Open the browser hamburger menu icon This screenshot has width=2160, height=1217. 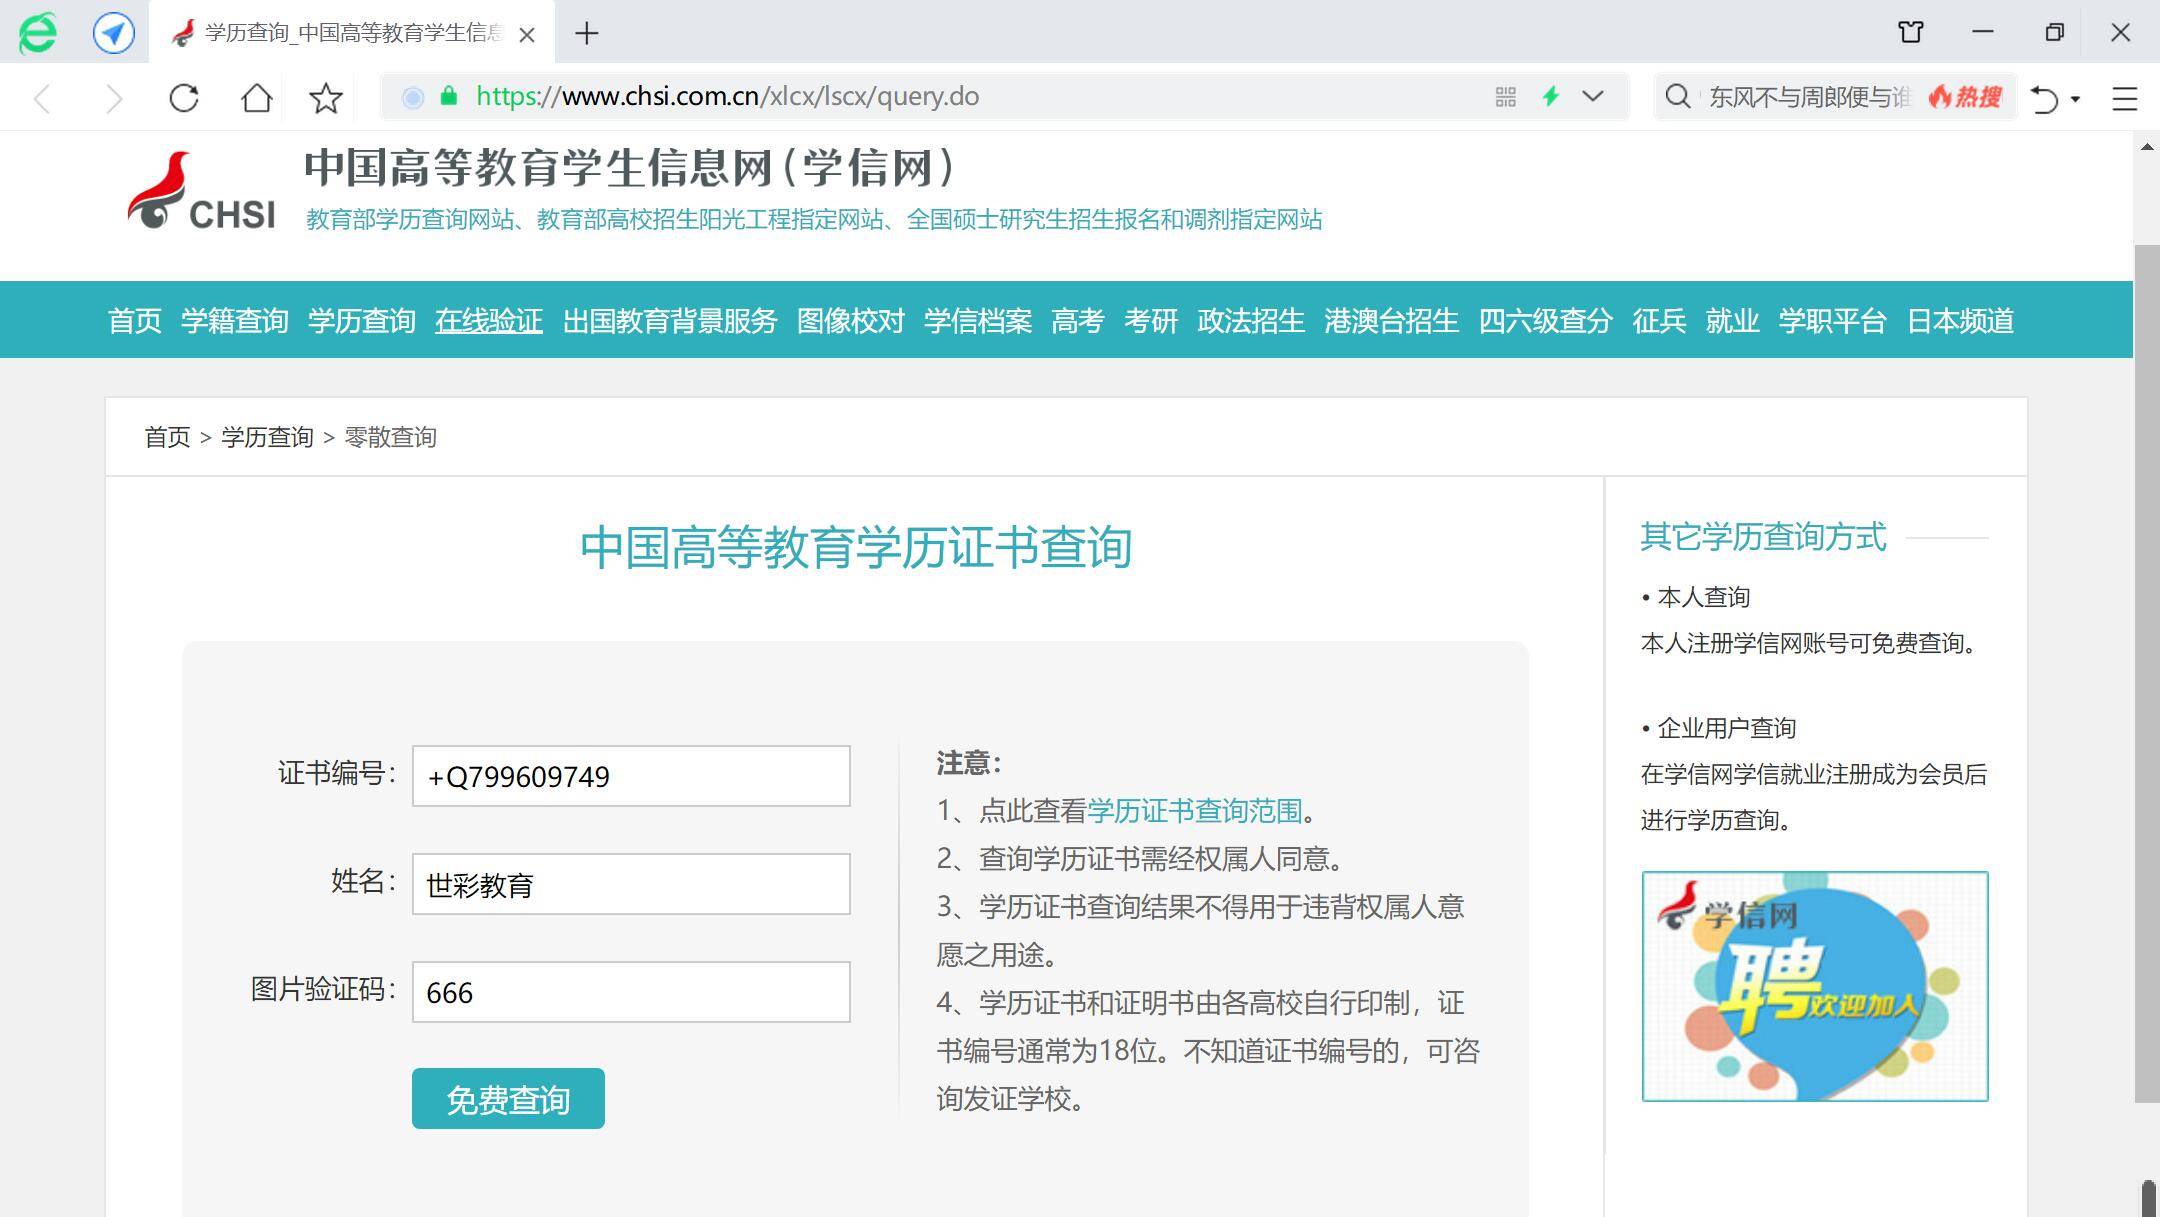point(2124,98)
